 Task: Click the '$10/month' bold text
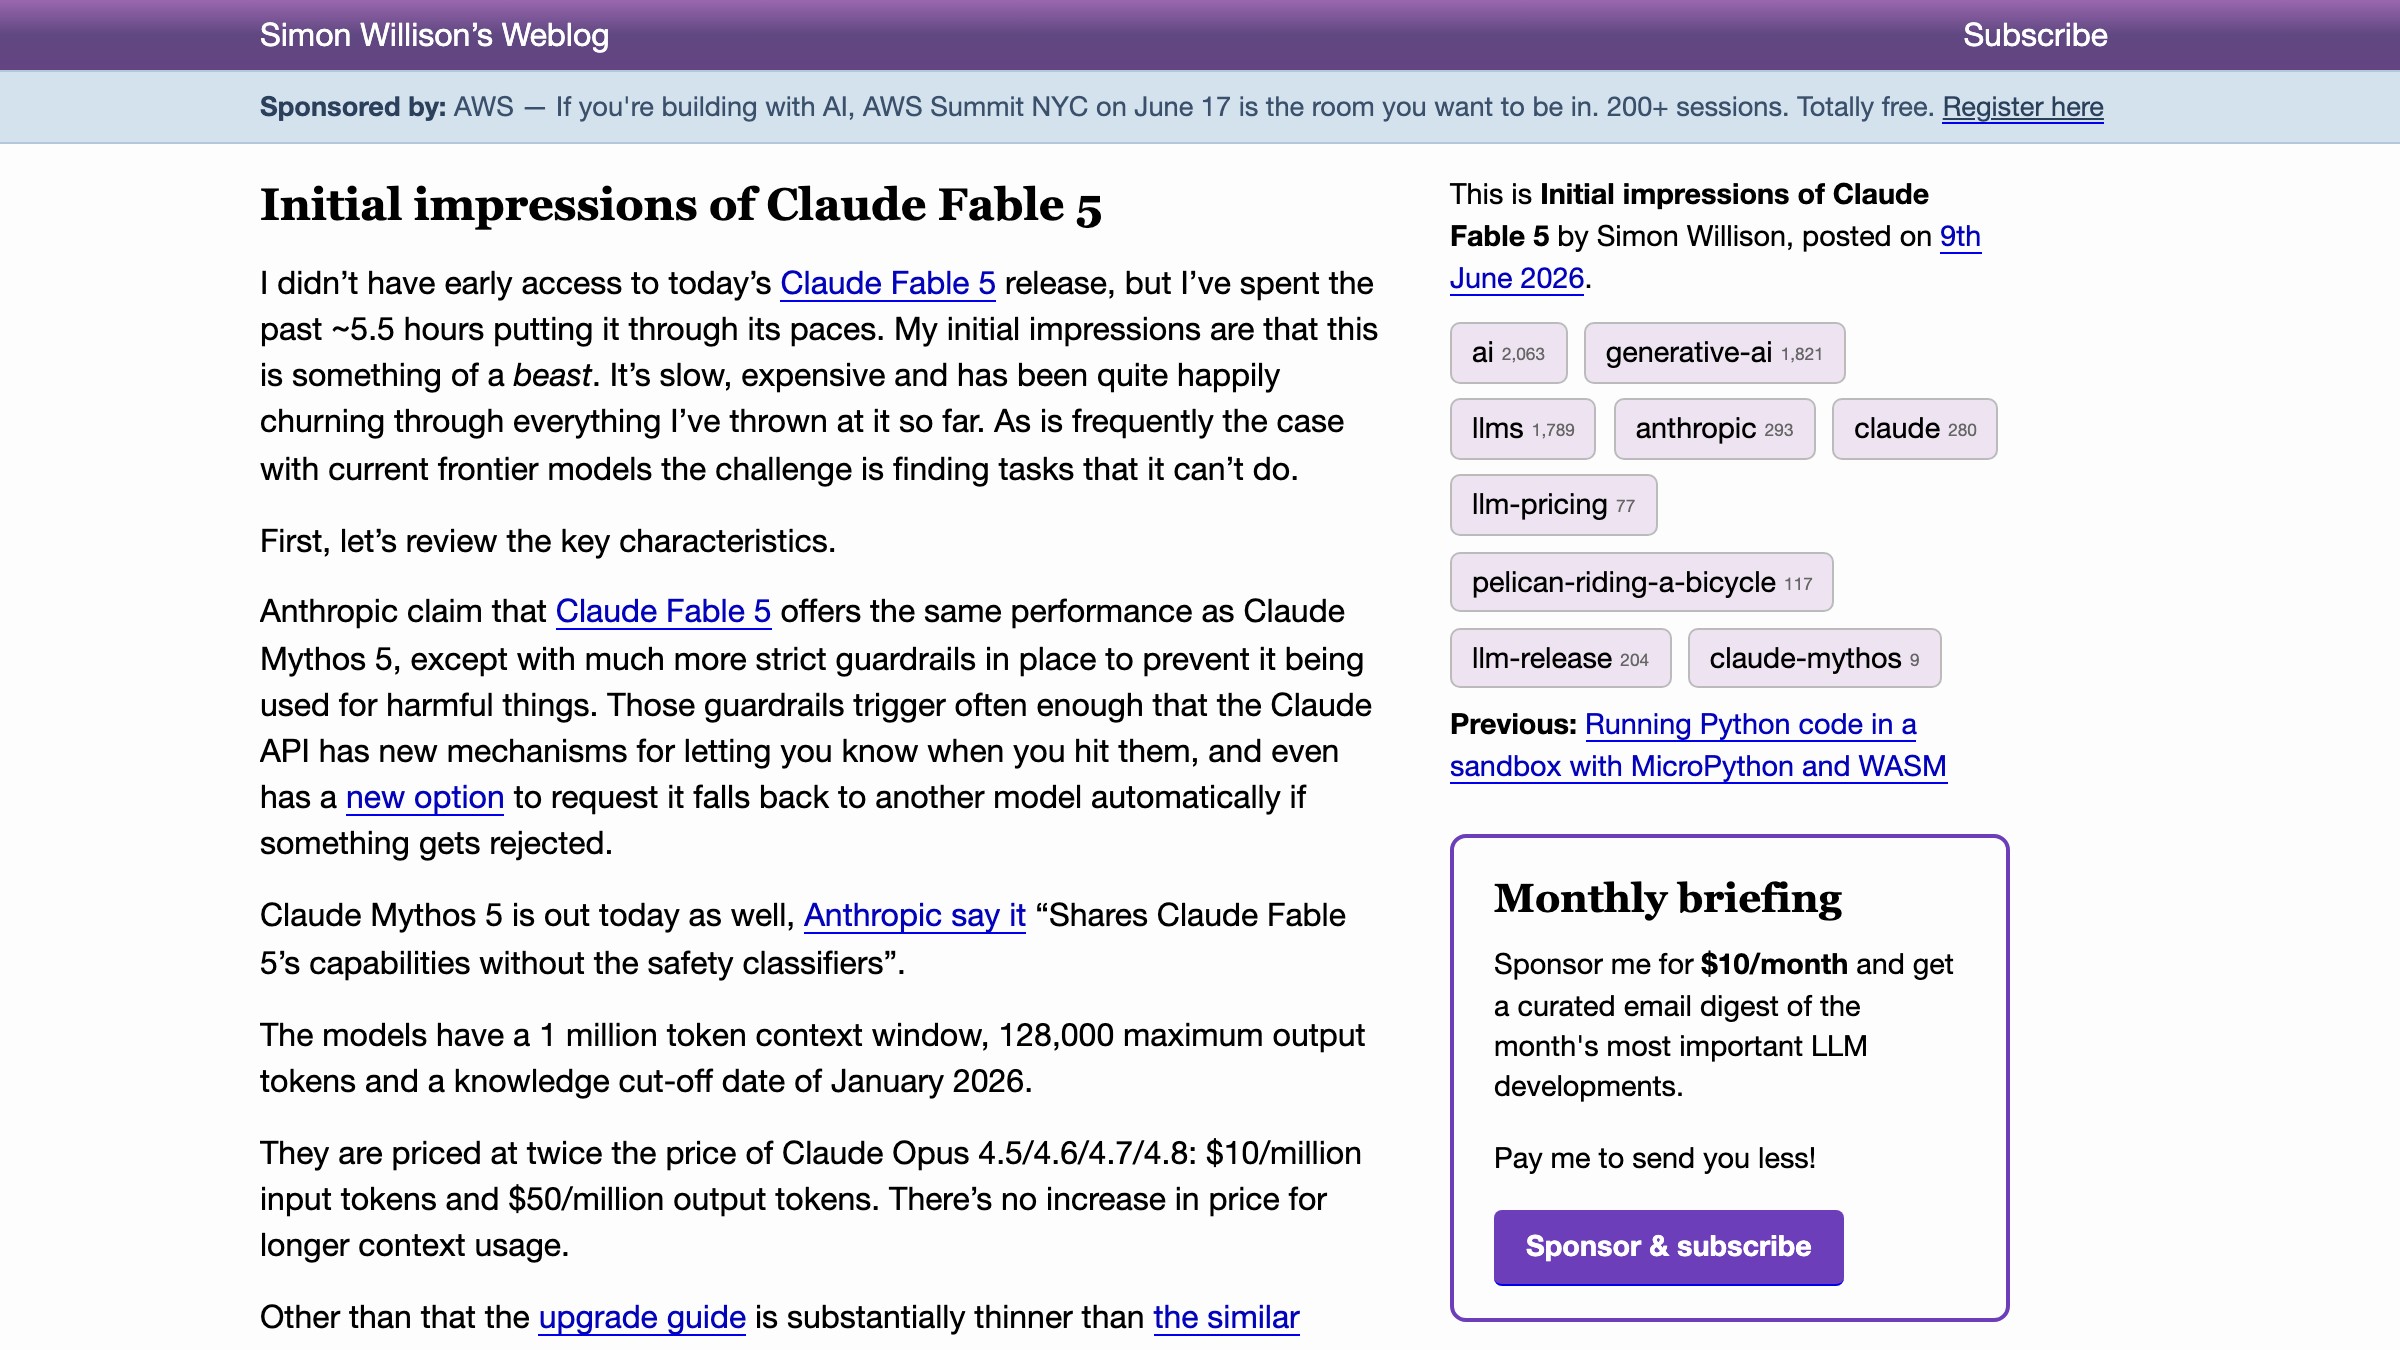pos(1774,964)
